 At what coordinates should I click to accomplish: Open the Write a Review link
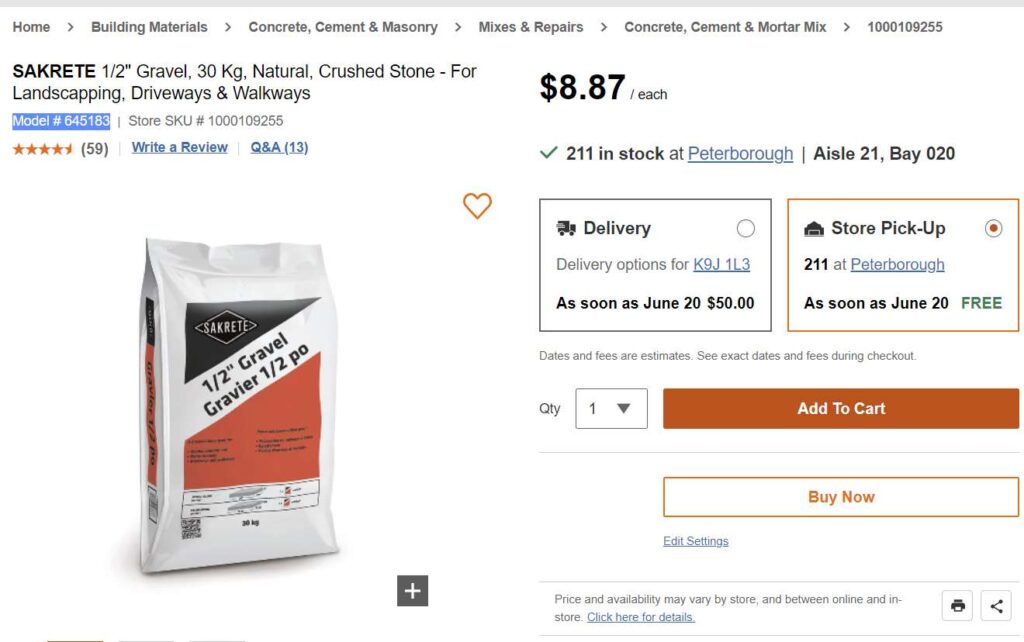(180, 148)
